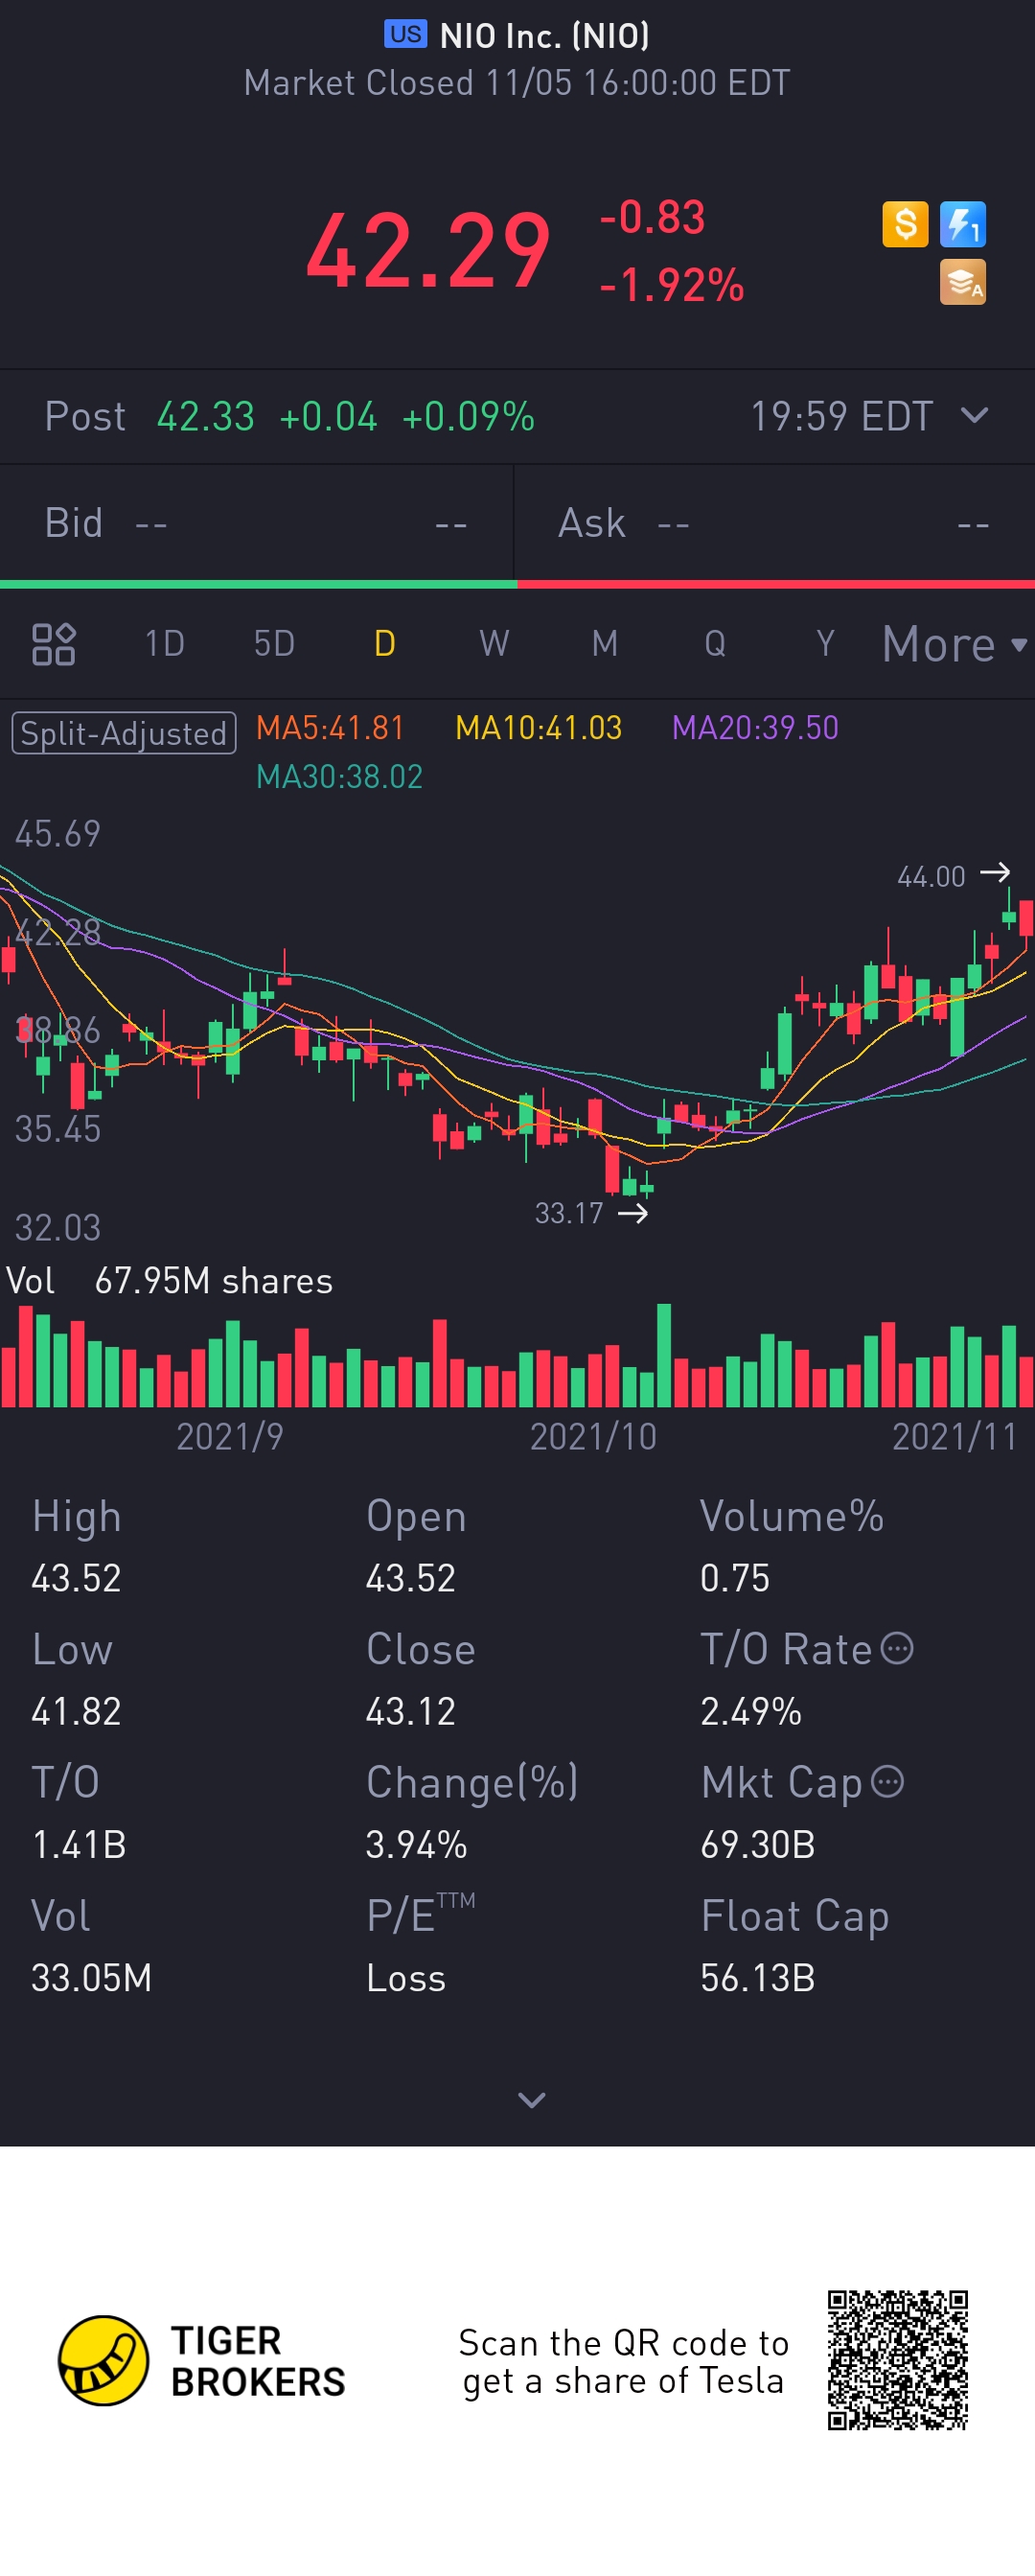Tap the T/O Rate value 2.49%
Viewport: 1035px width, 2576px height.
(751, 1711)
